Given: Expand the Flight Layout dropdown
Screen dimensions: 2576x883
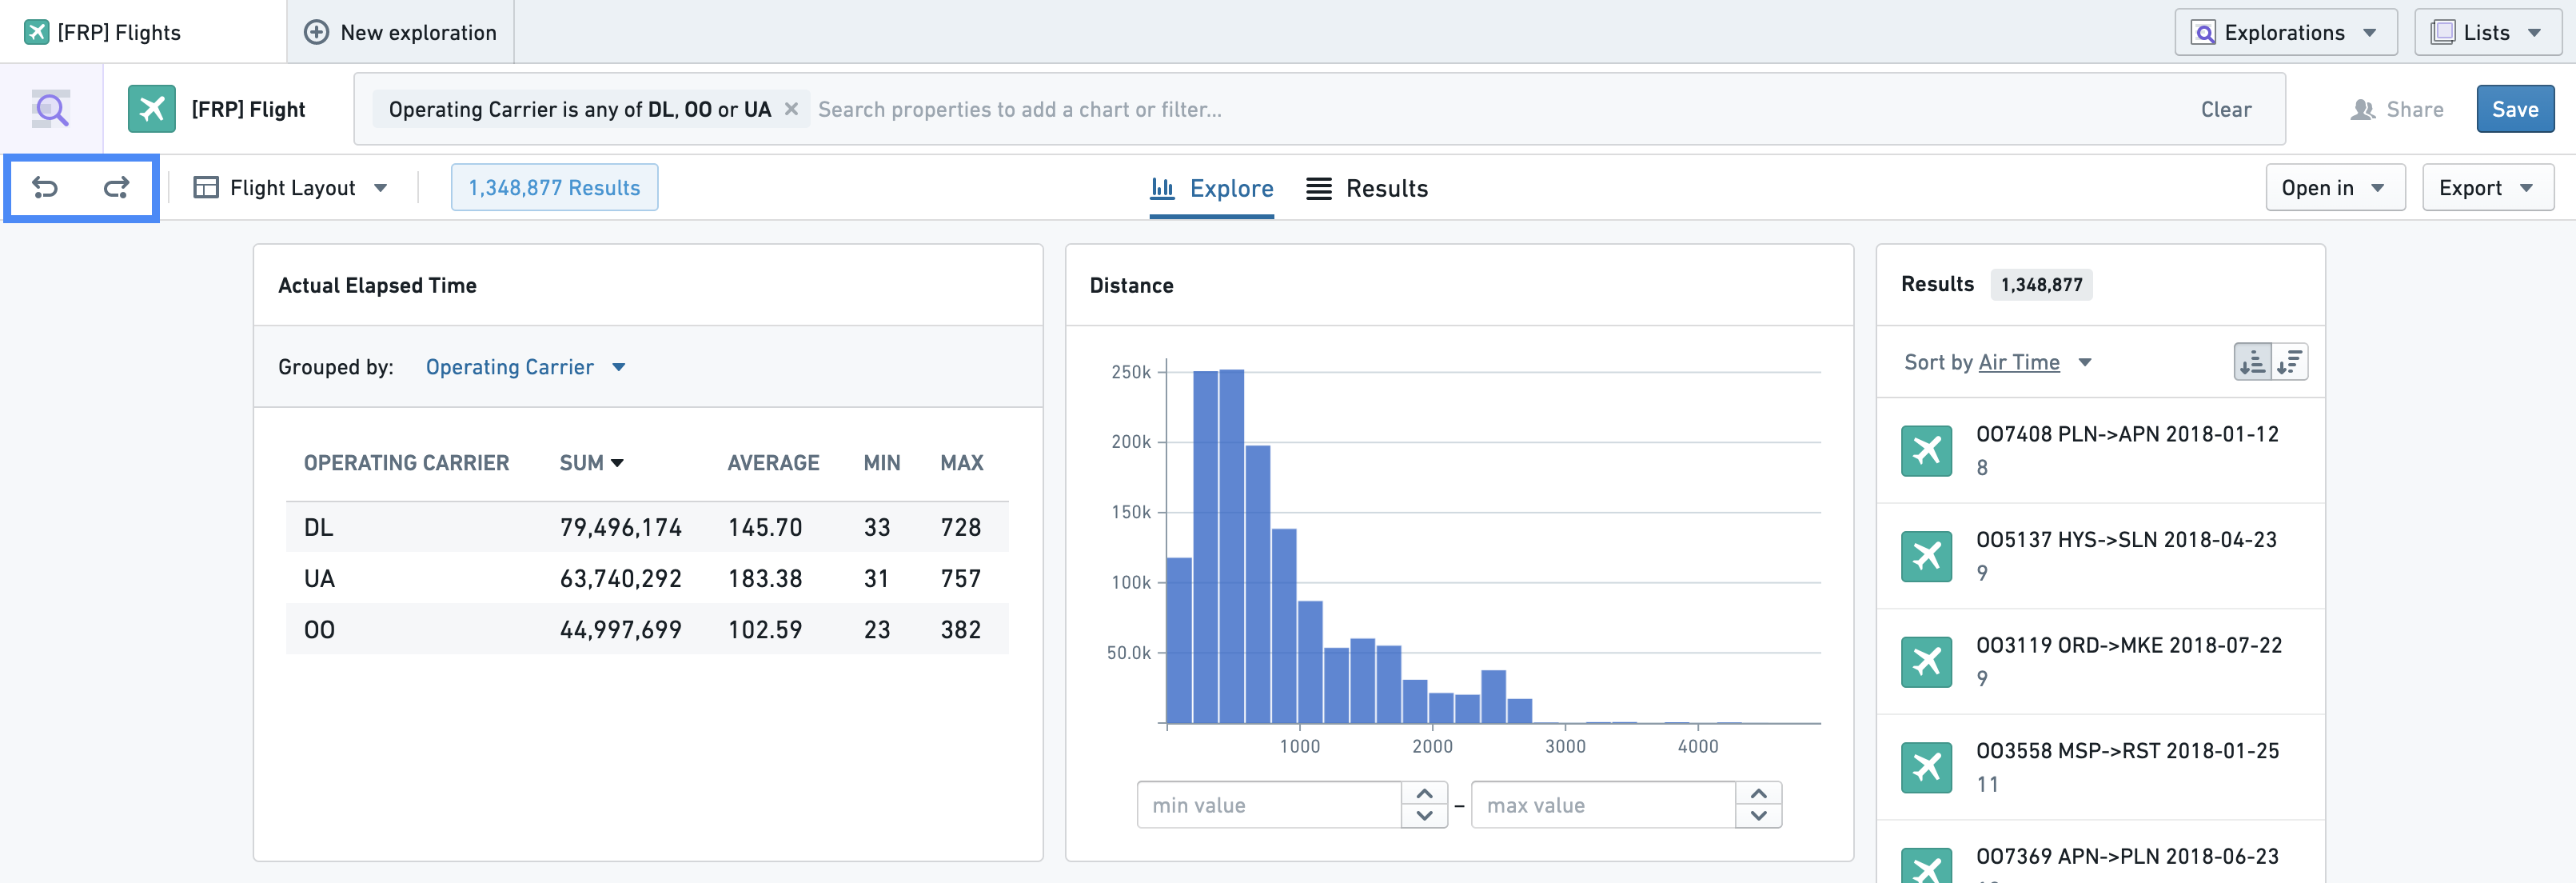Looking at the screenshot, I should pos(291,188).
